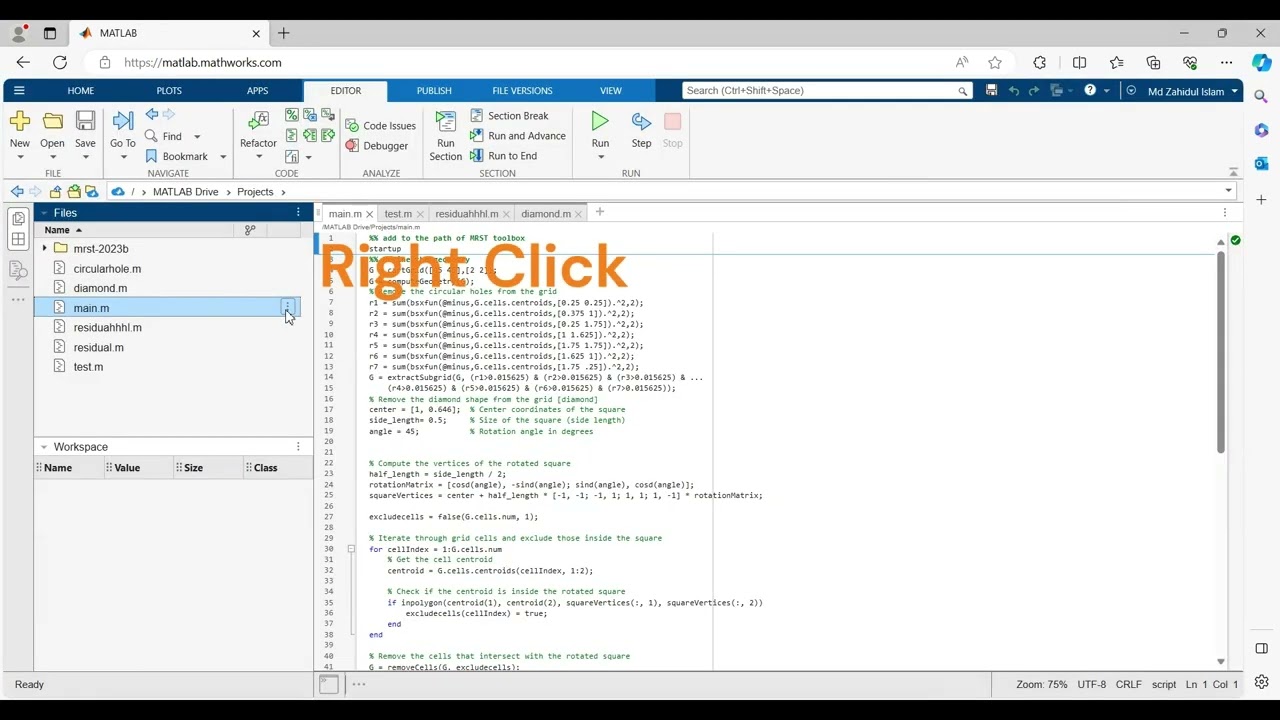Click the Go To icon
The width and height of the screenshot is (1280, 720).
123,122
